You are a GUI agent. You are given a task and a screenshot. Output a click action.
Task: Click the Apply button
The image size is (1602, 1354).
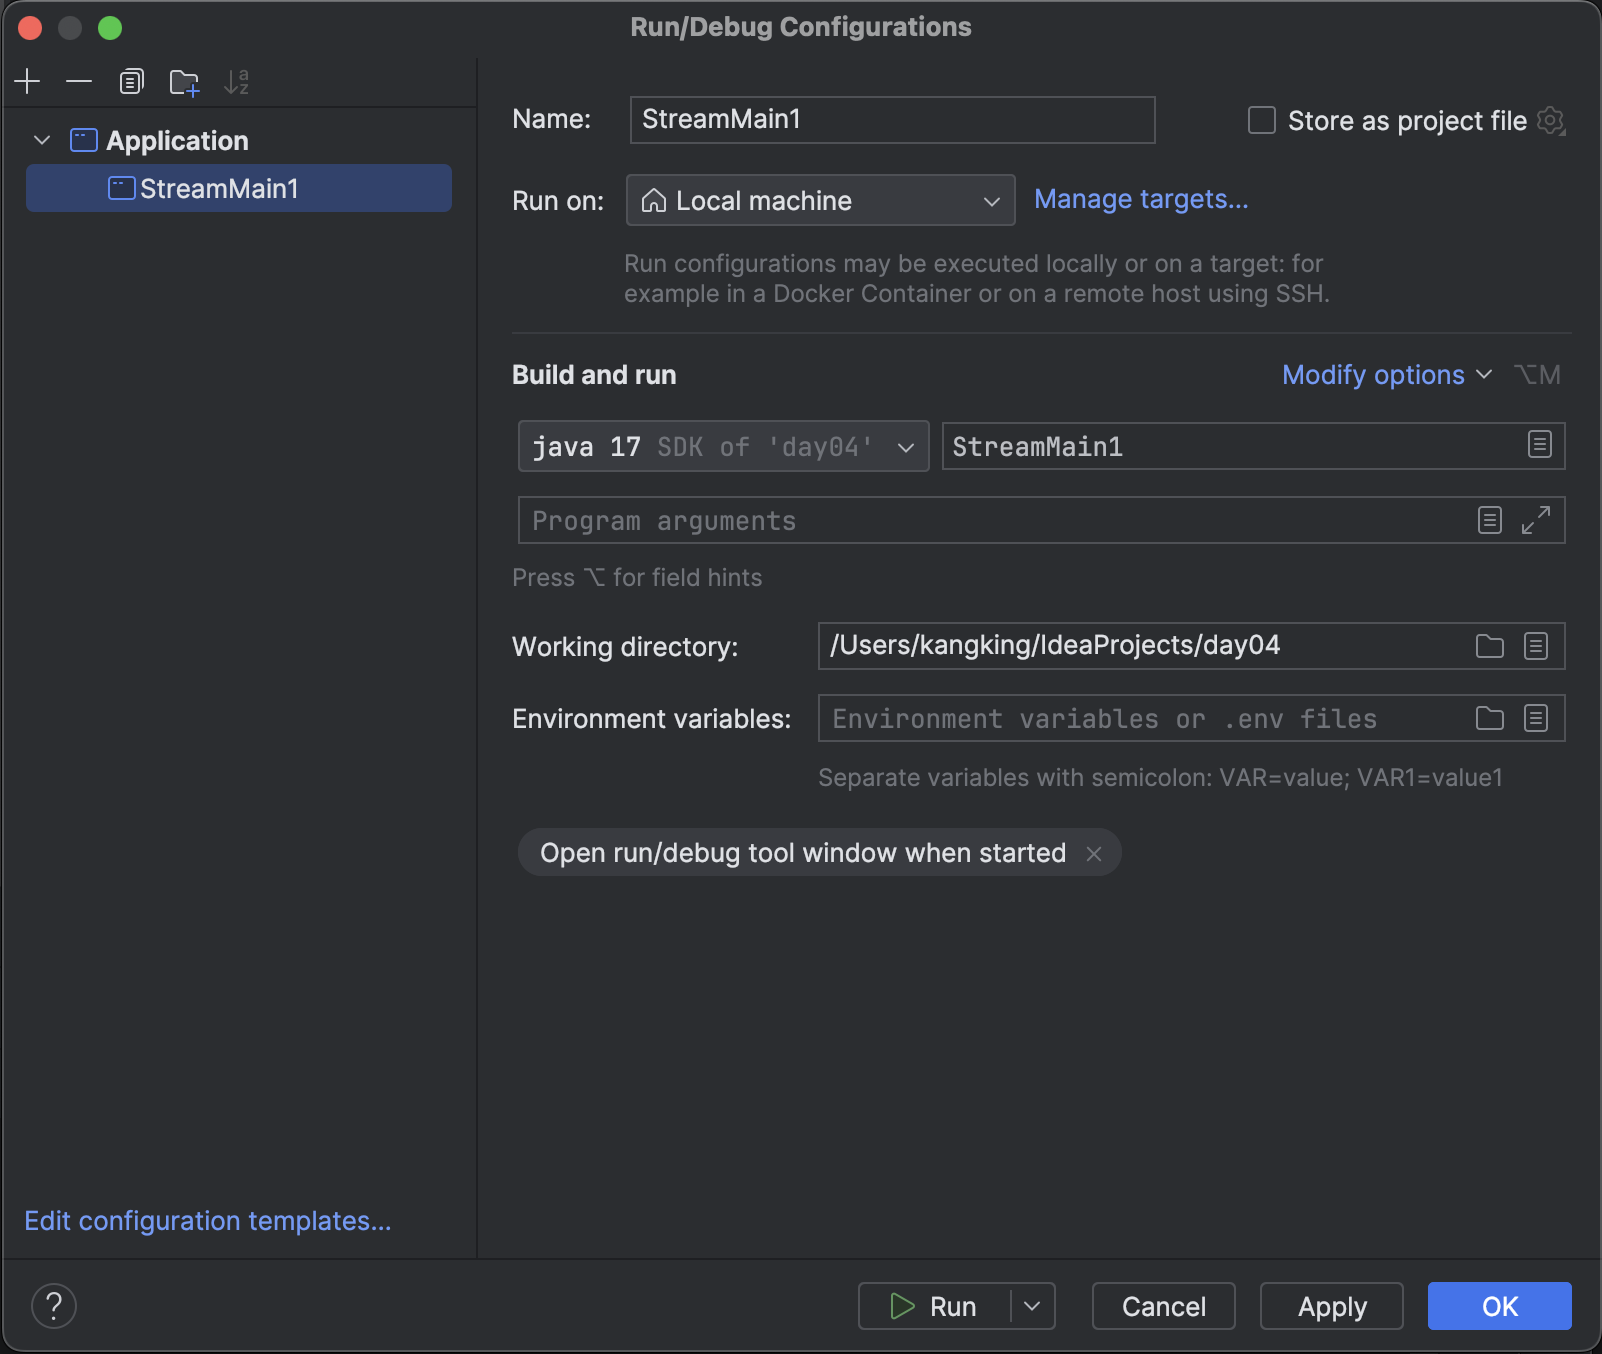coord(1332,1306)
